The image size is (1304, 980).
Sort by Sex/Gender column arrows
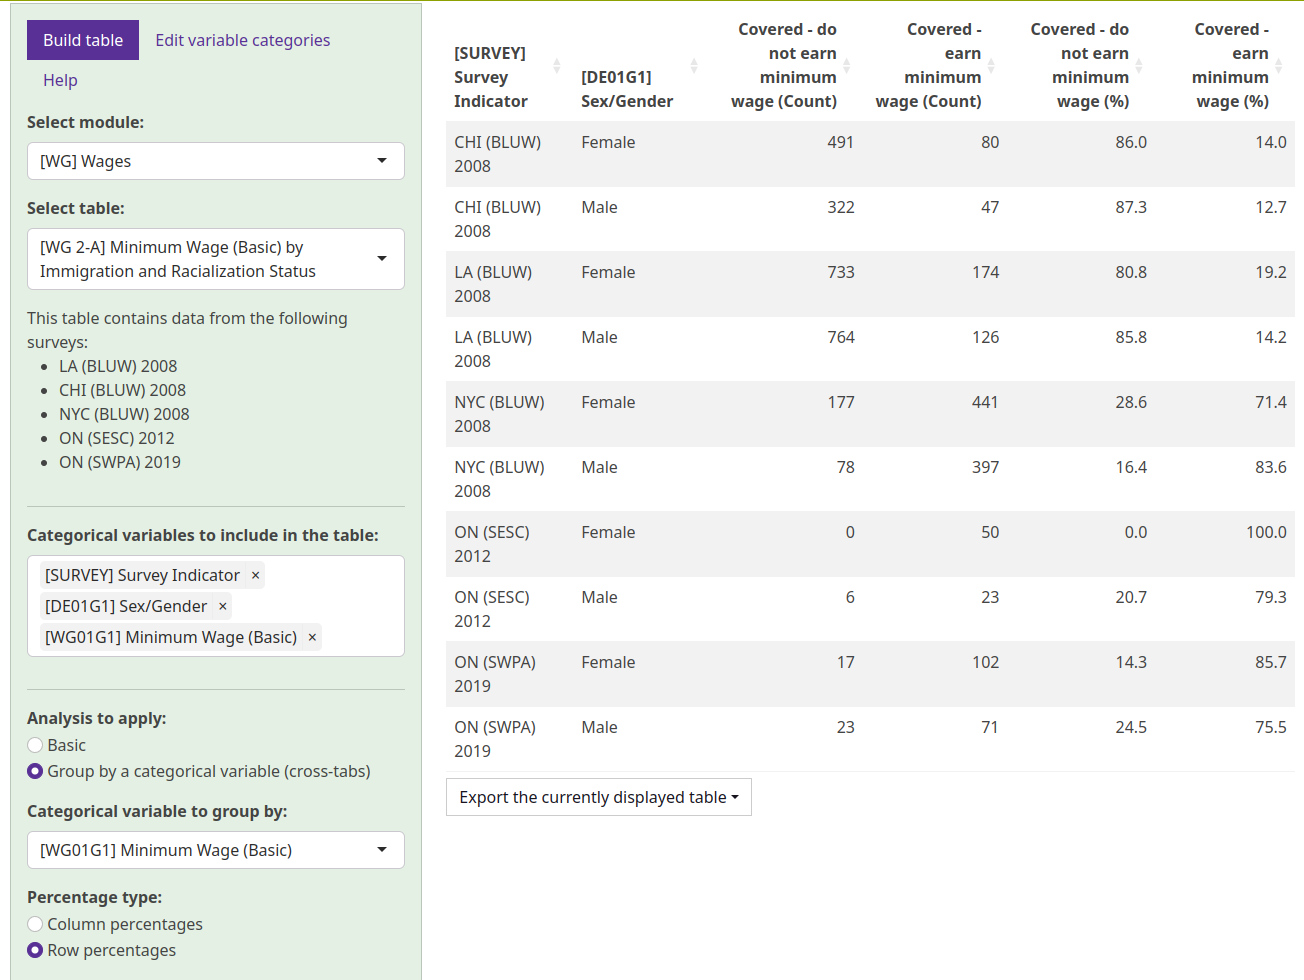(x=694, y=66)
